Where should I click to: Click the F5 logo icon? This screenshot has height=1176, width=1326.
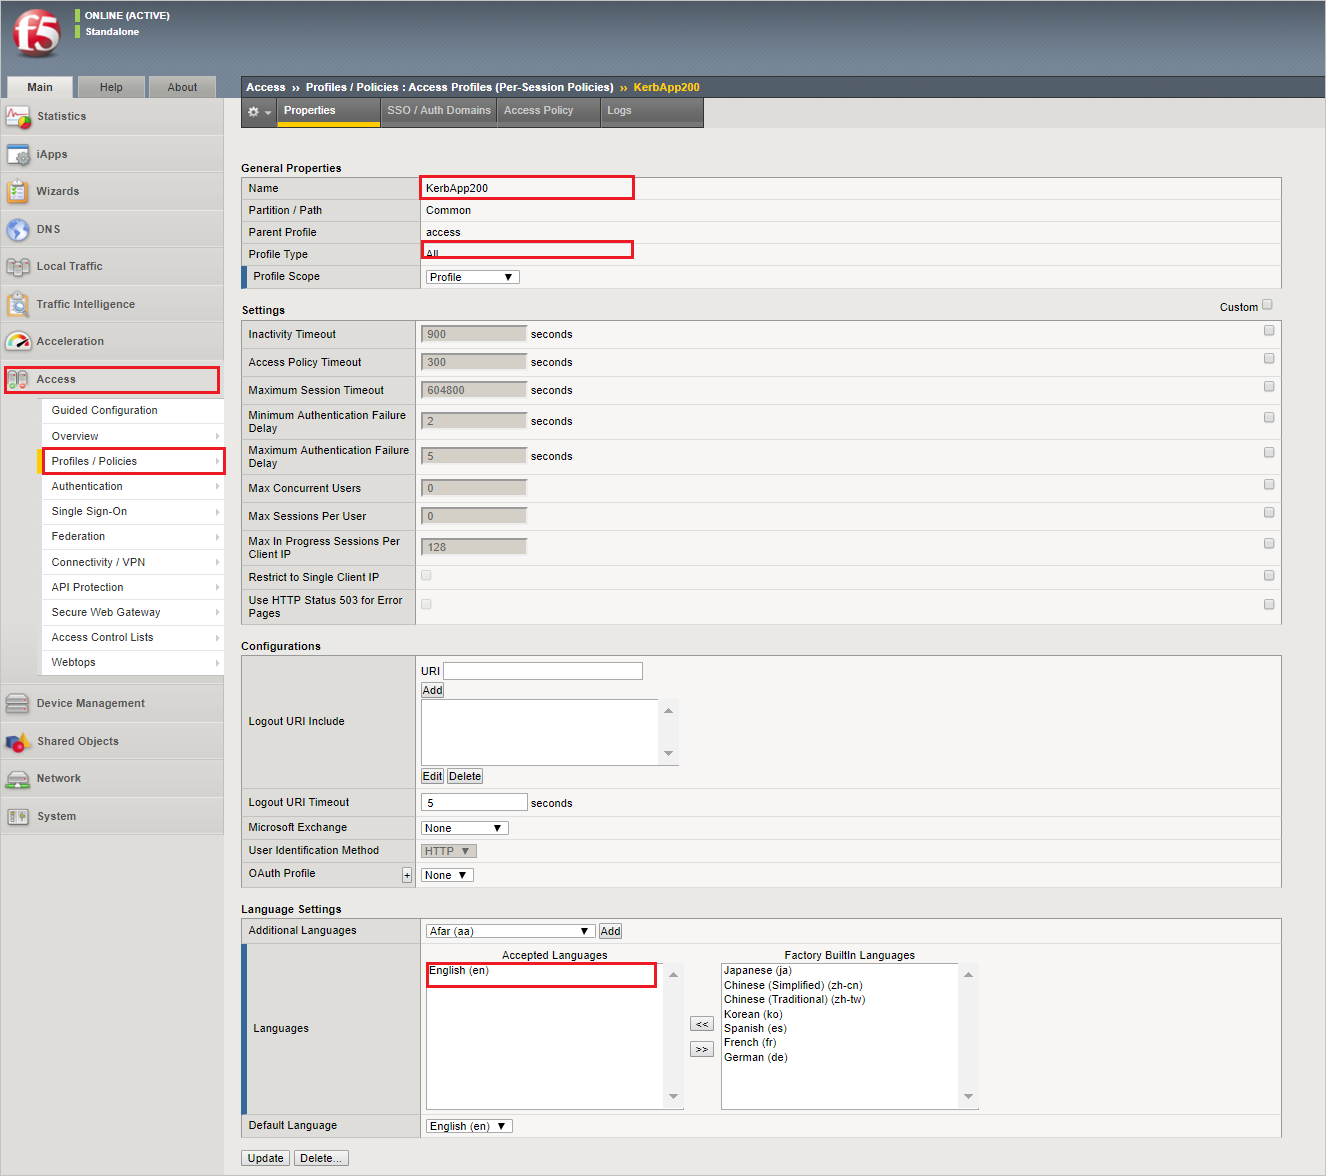point(37,33)
